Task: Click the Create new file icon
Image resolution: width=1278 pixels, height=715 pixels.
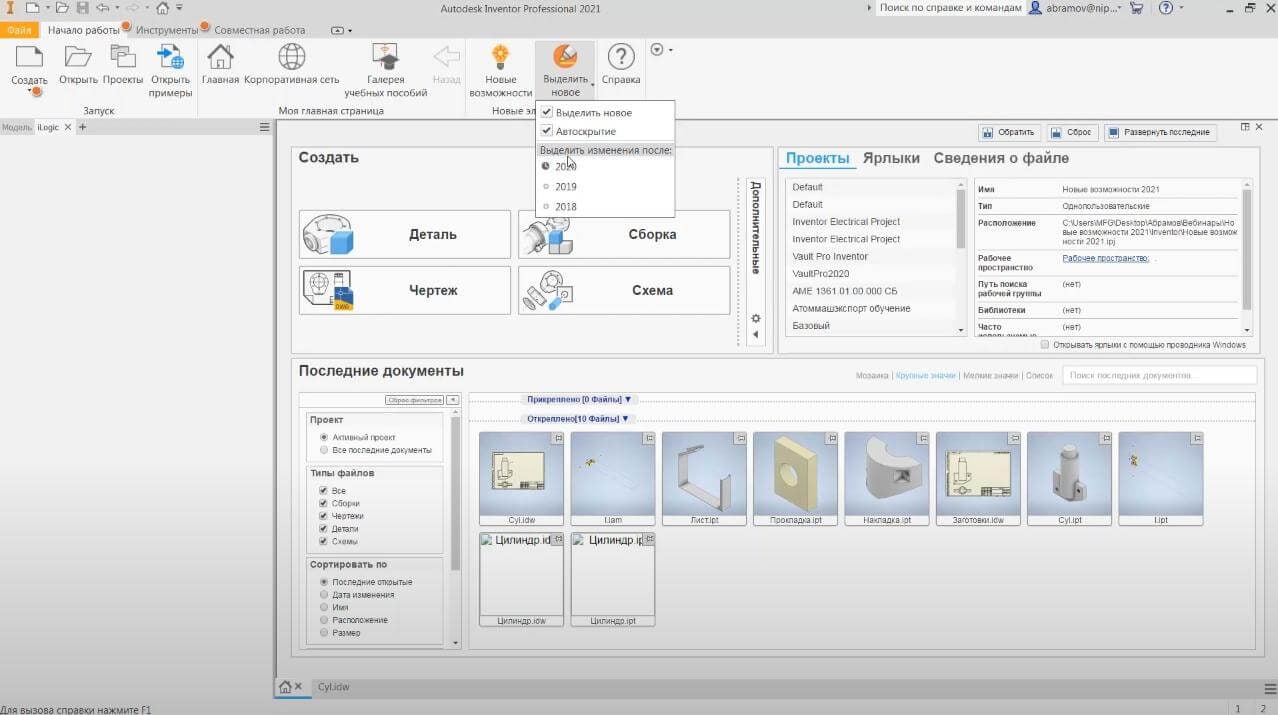Action: click(x=29, y=58)
